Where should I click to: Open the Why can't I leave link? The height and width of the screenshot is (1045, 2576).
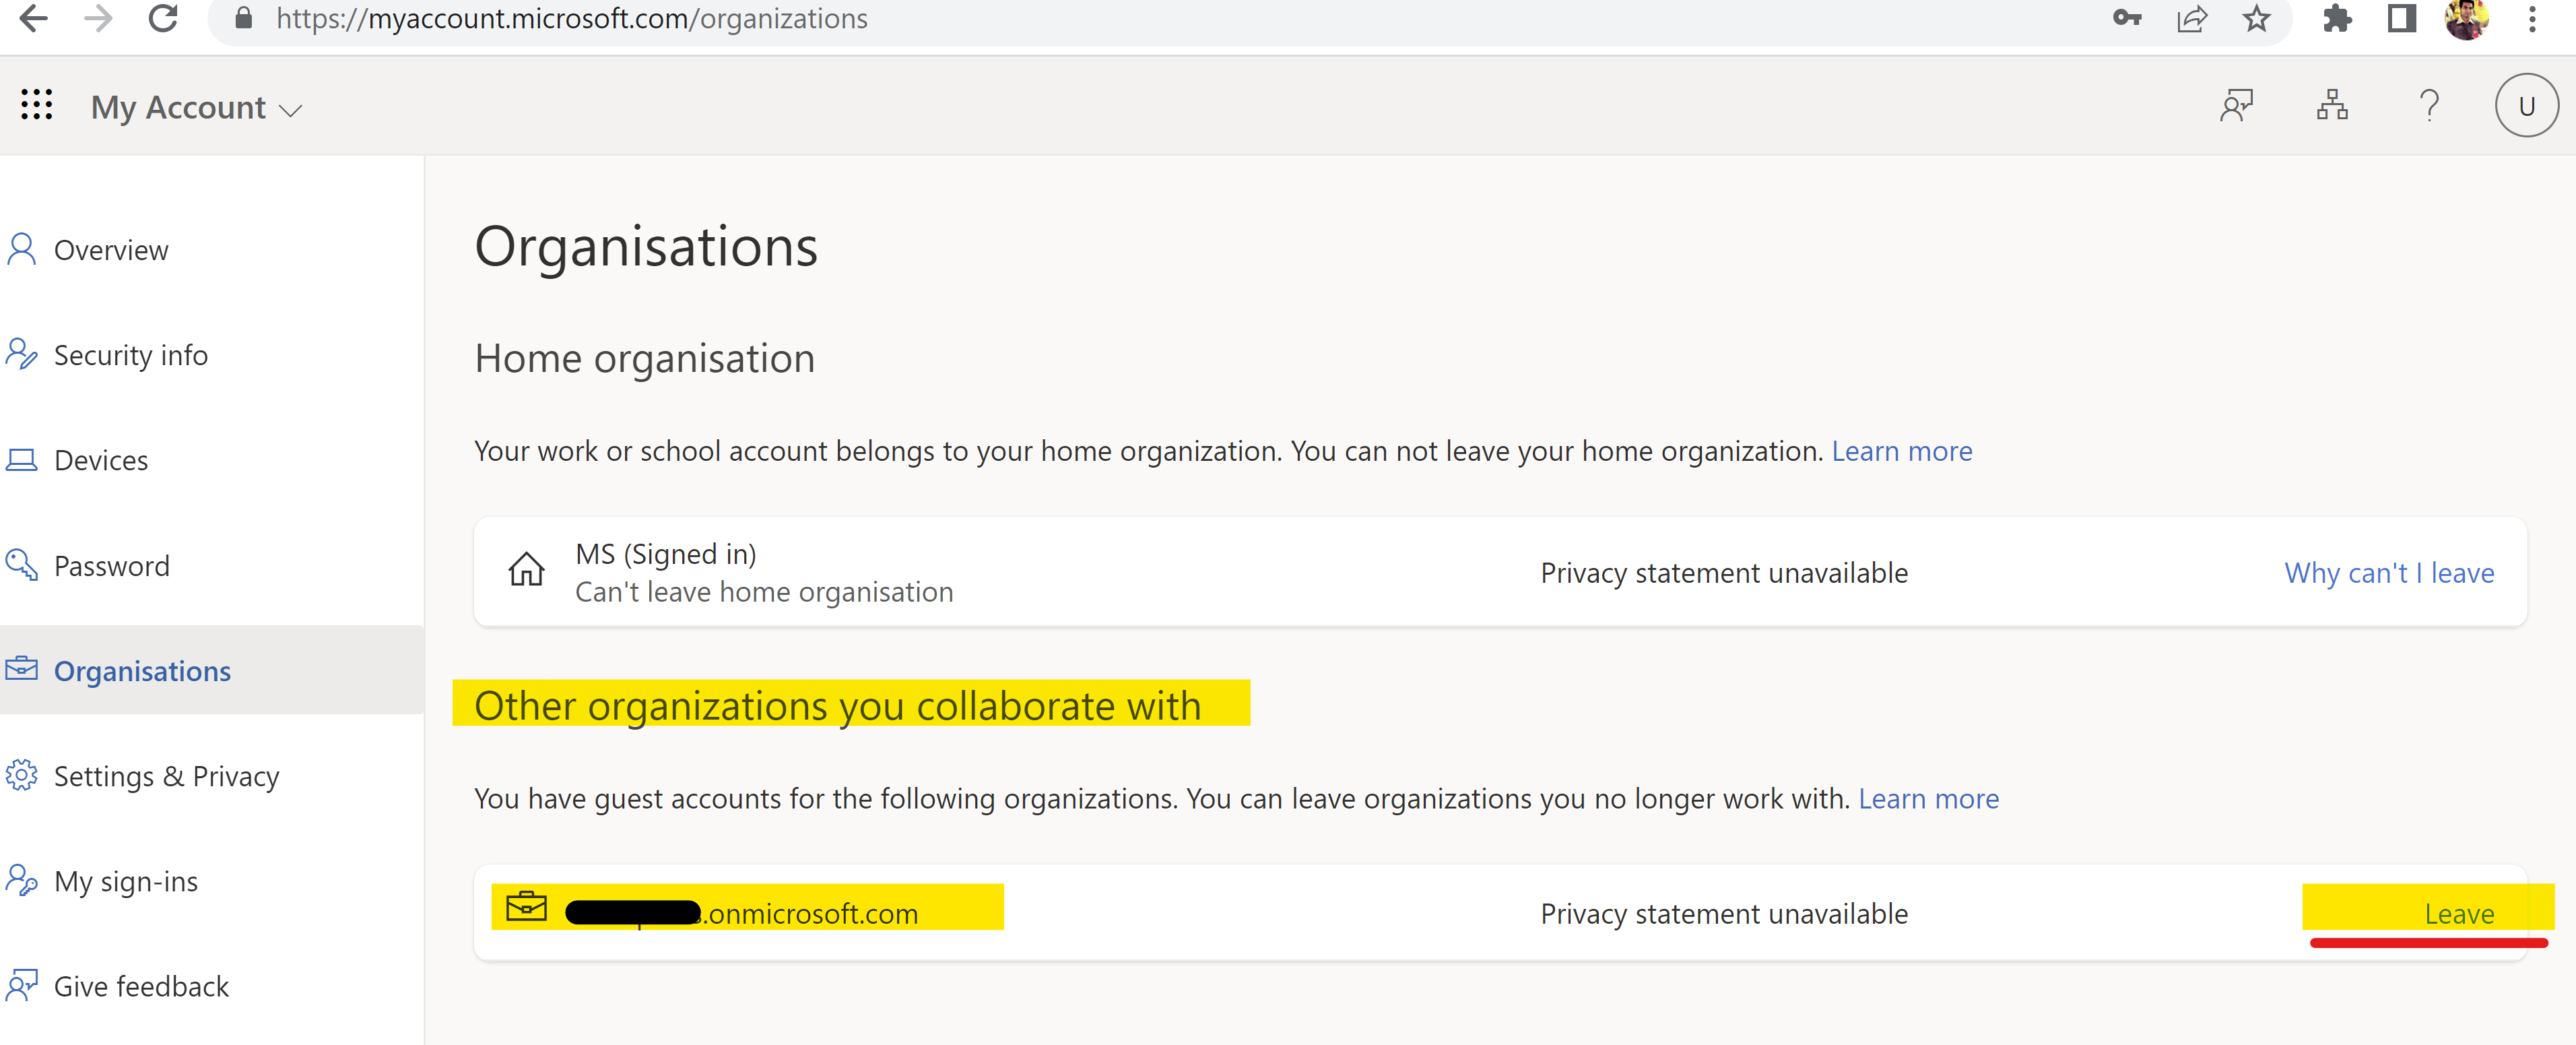click(x=2390, y=572)
